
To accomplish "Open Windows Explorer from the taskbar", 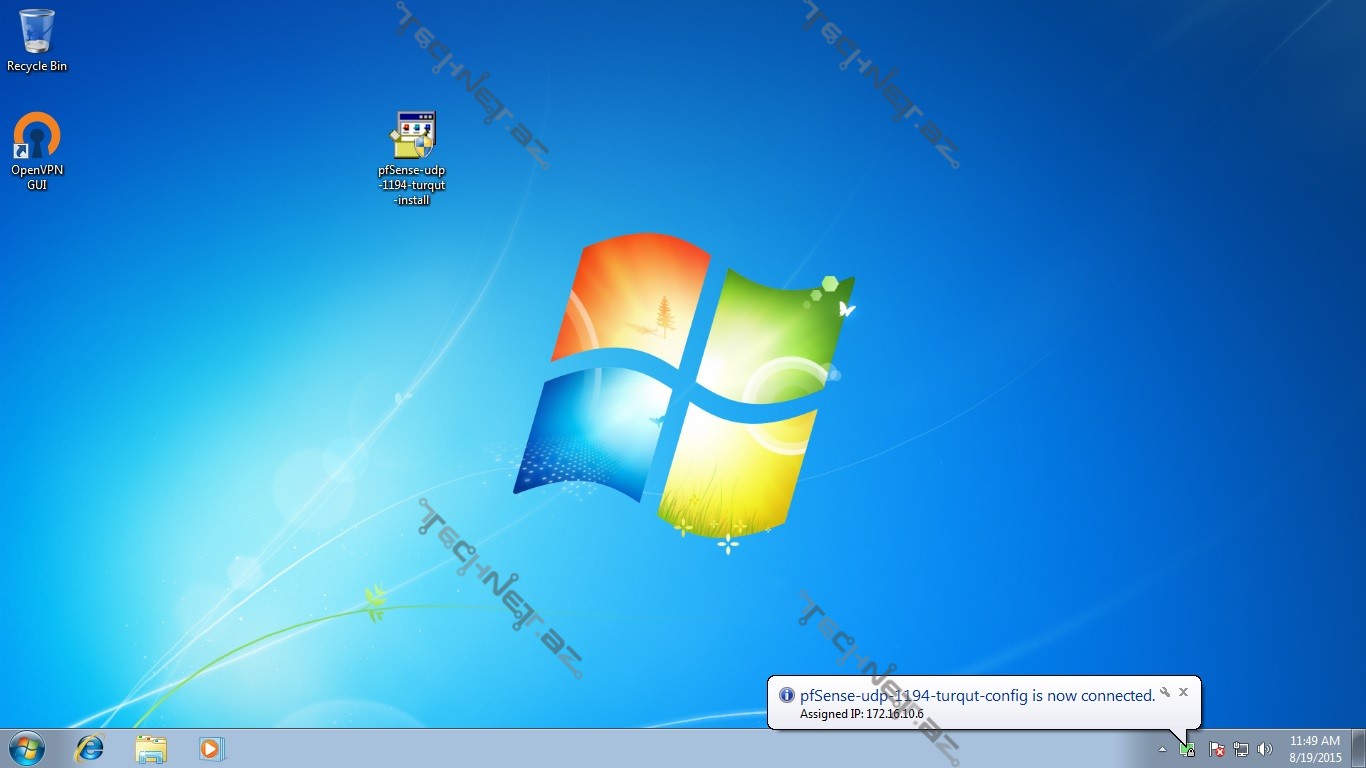I will coord(151,748).
